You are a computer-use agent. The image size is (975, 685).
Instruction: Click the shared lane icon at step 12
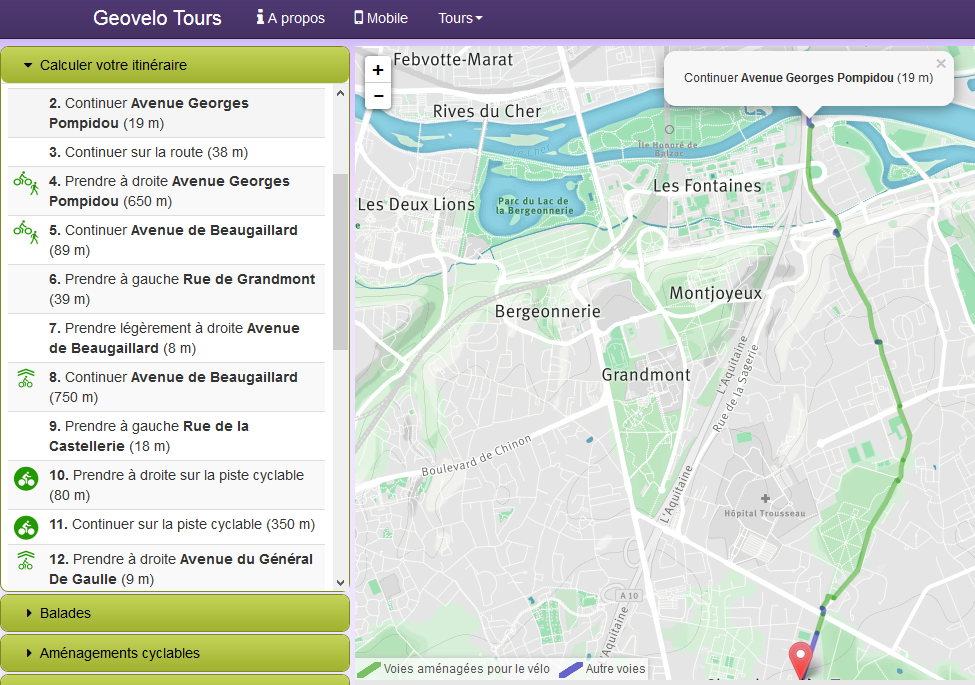coord(26,560)
